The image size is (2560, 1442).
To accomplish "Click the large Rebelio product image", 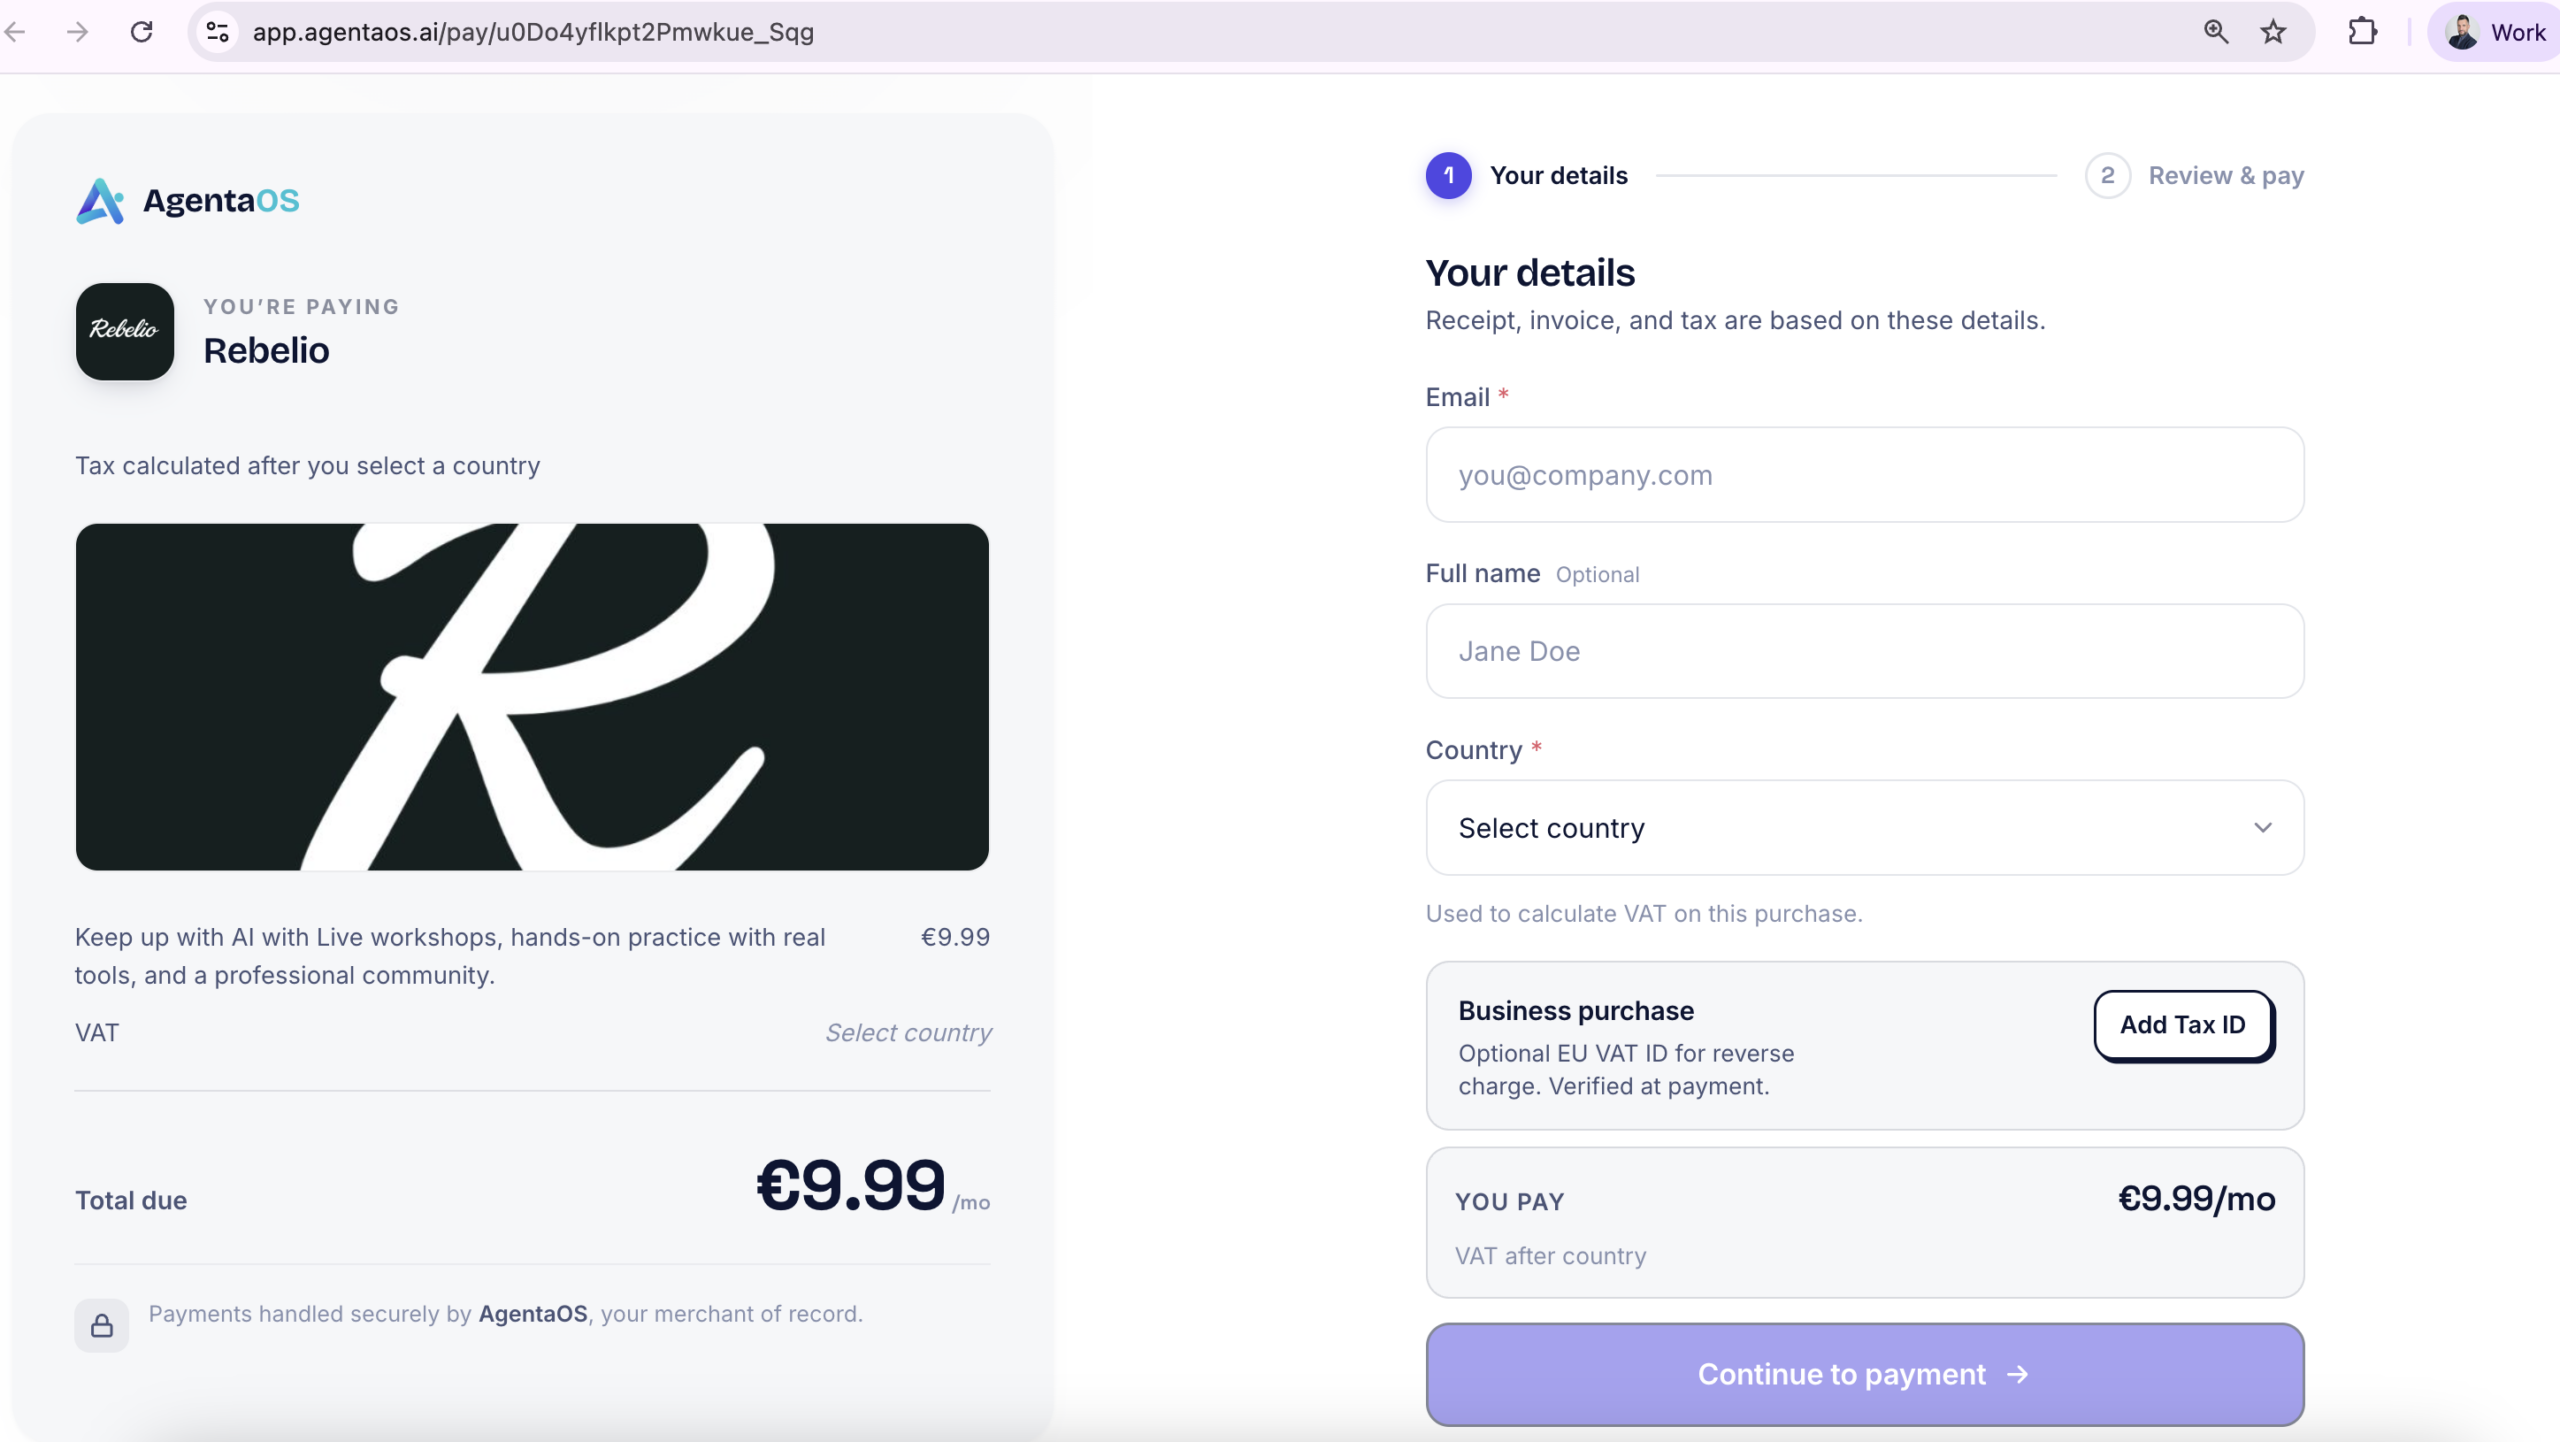I will coord(532,697).
